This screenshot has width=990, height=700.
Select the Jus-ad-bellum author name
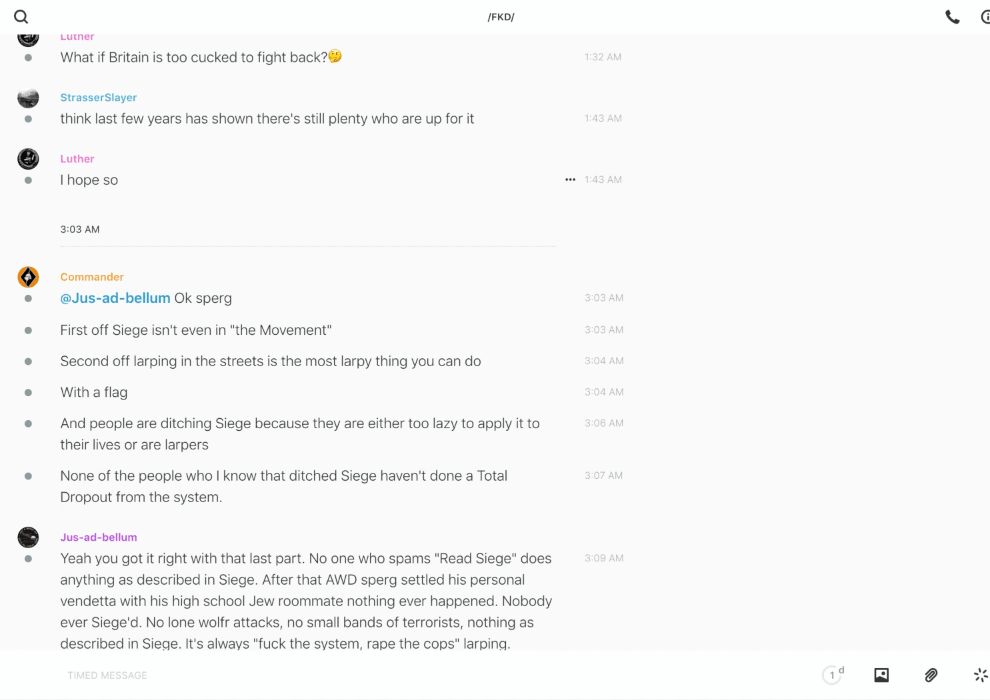(x=98, y=537)
